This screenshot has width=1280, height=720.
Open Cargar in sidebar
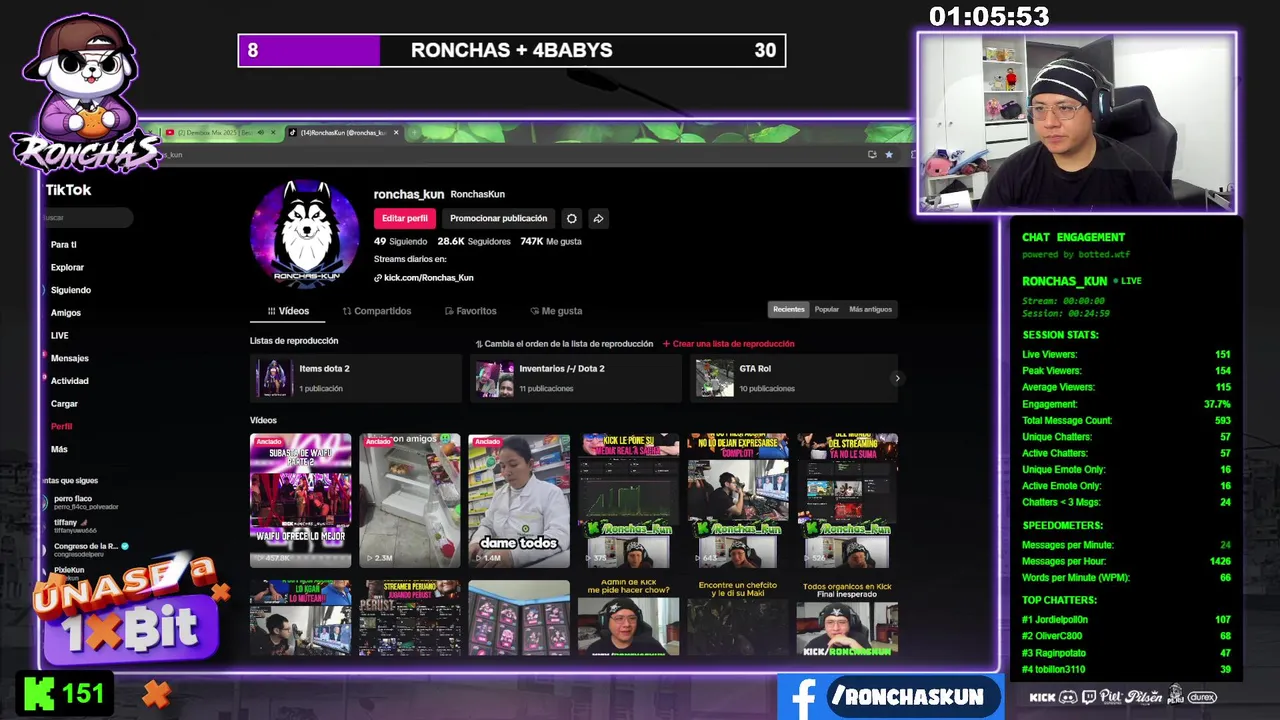coord(64,404)
